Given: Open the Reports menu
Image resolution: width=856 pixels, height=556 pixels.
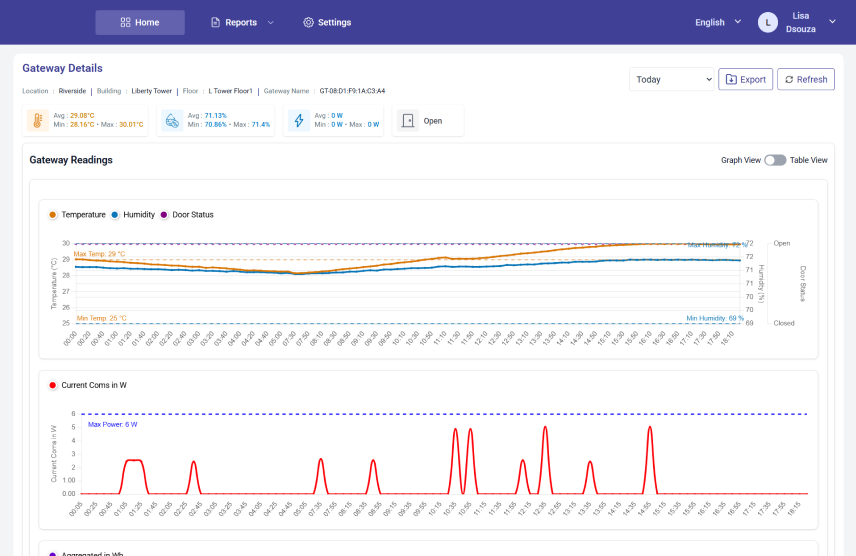Looking at the screenshot, I should click(241, 22).
